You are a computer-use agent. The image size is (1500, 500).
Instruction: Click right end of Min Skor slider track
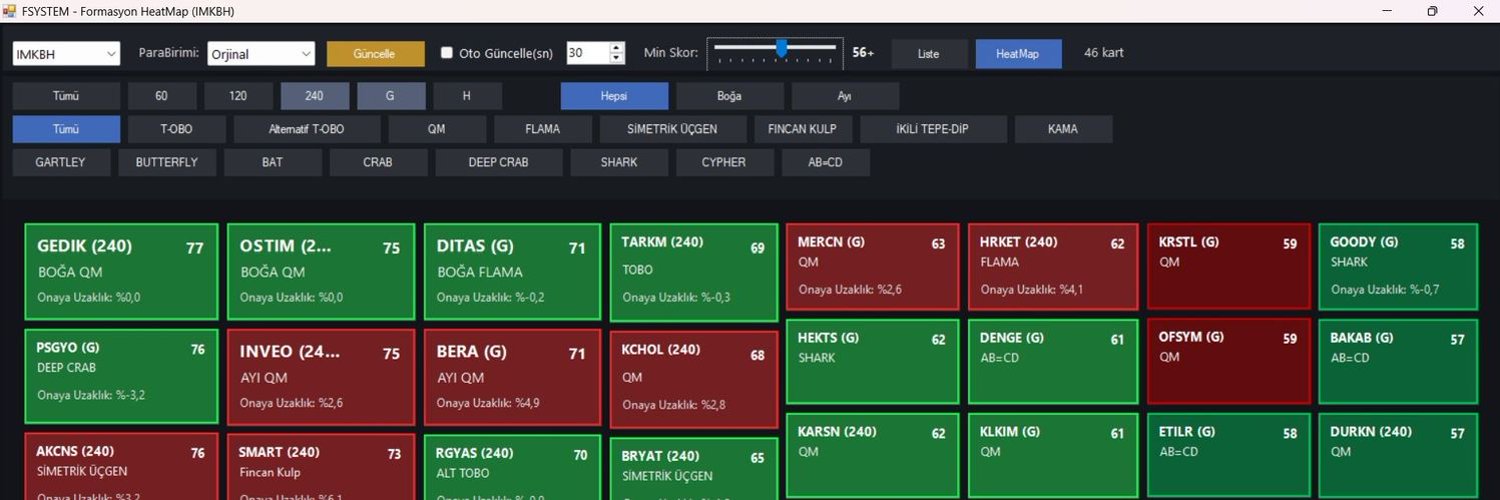click(834, 47)
